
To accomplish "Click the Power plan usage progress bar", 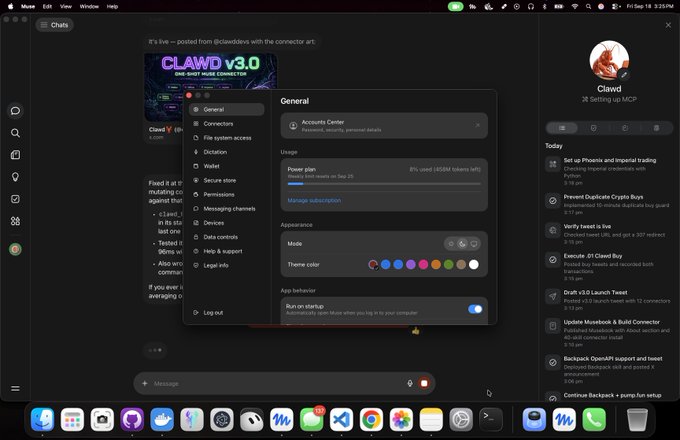I will 384,184.
